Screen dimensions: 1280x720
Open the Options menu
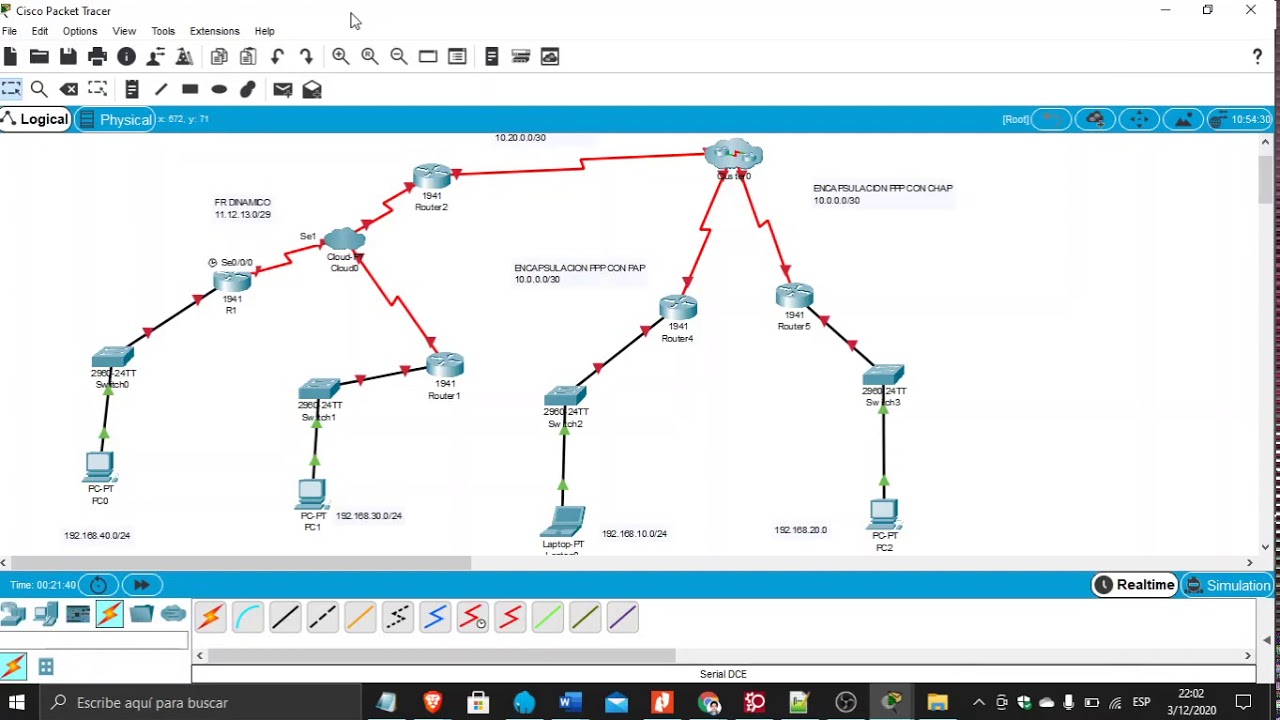[80, 31]
